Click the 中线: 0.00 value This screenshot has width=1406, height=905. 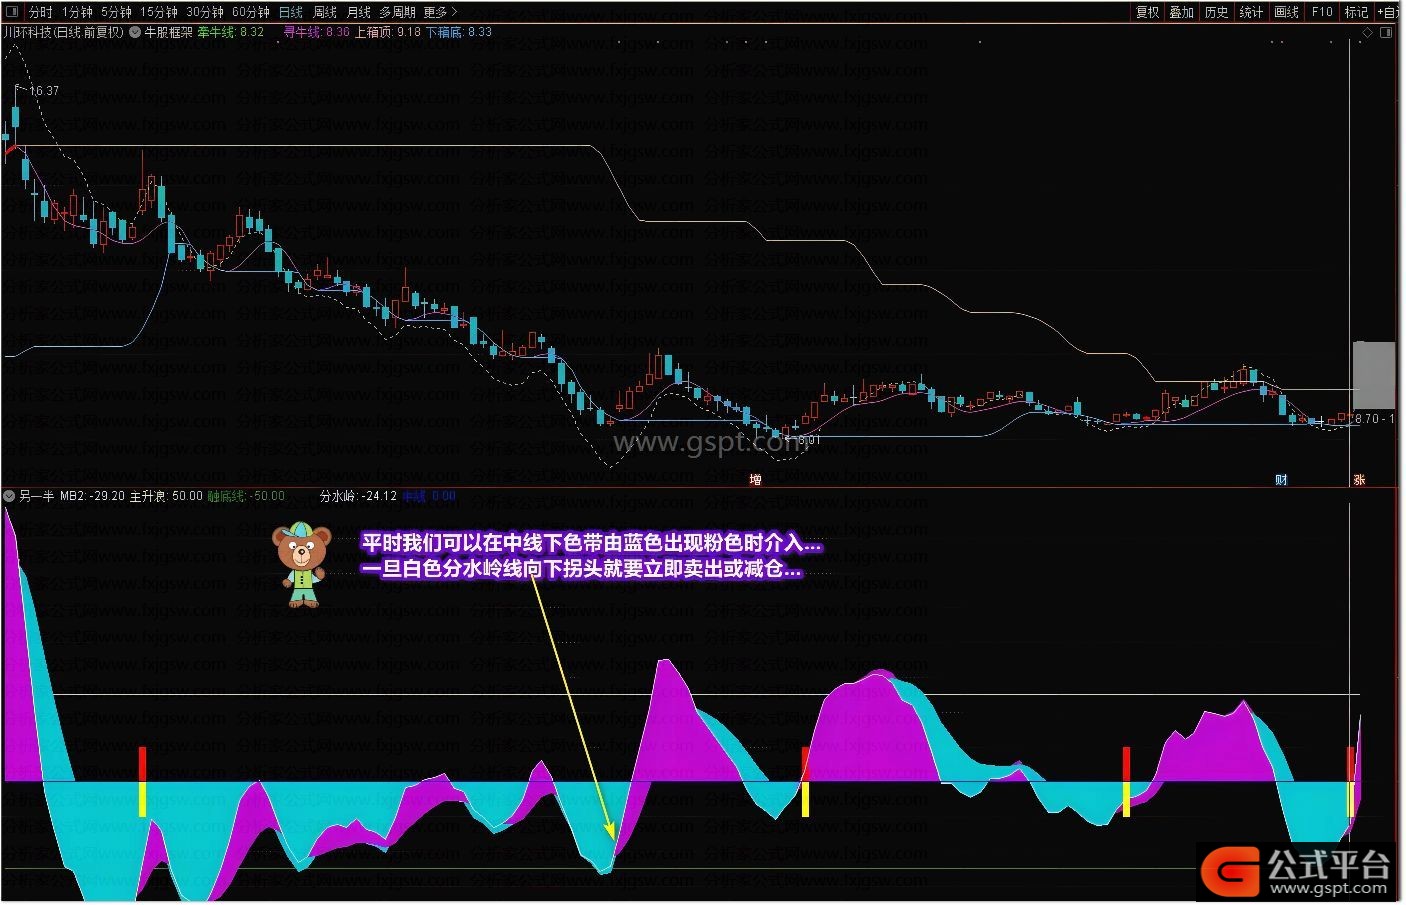tap(429, 496)
